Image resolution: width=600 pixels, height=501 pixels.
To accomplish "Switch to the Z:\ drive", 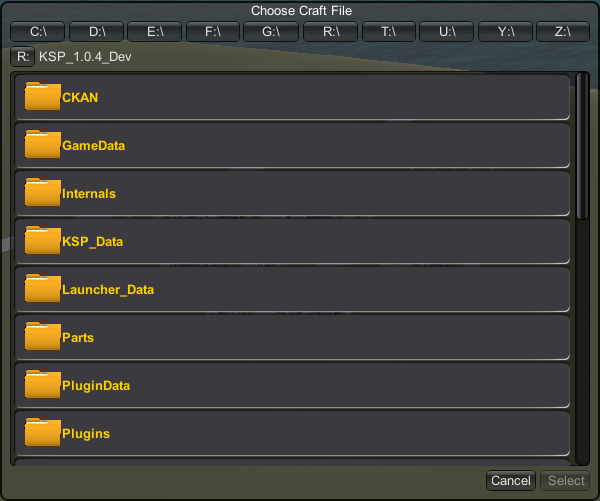I will 563,31.
